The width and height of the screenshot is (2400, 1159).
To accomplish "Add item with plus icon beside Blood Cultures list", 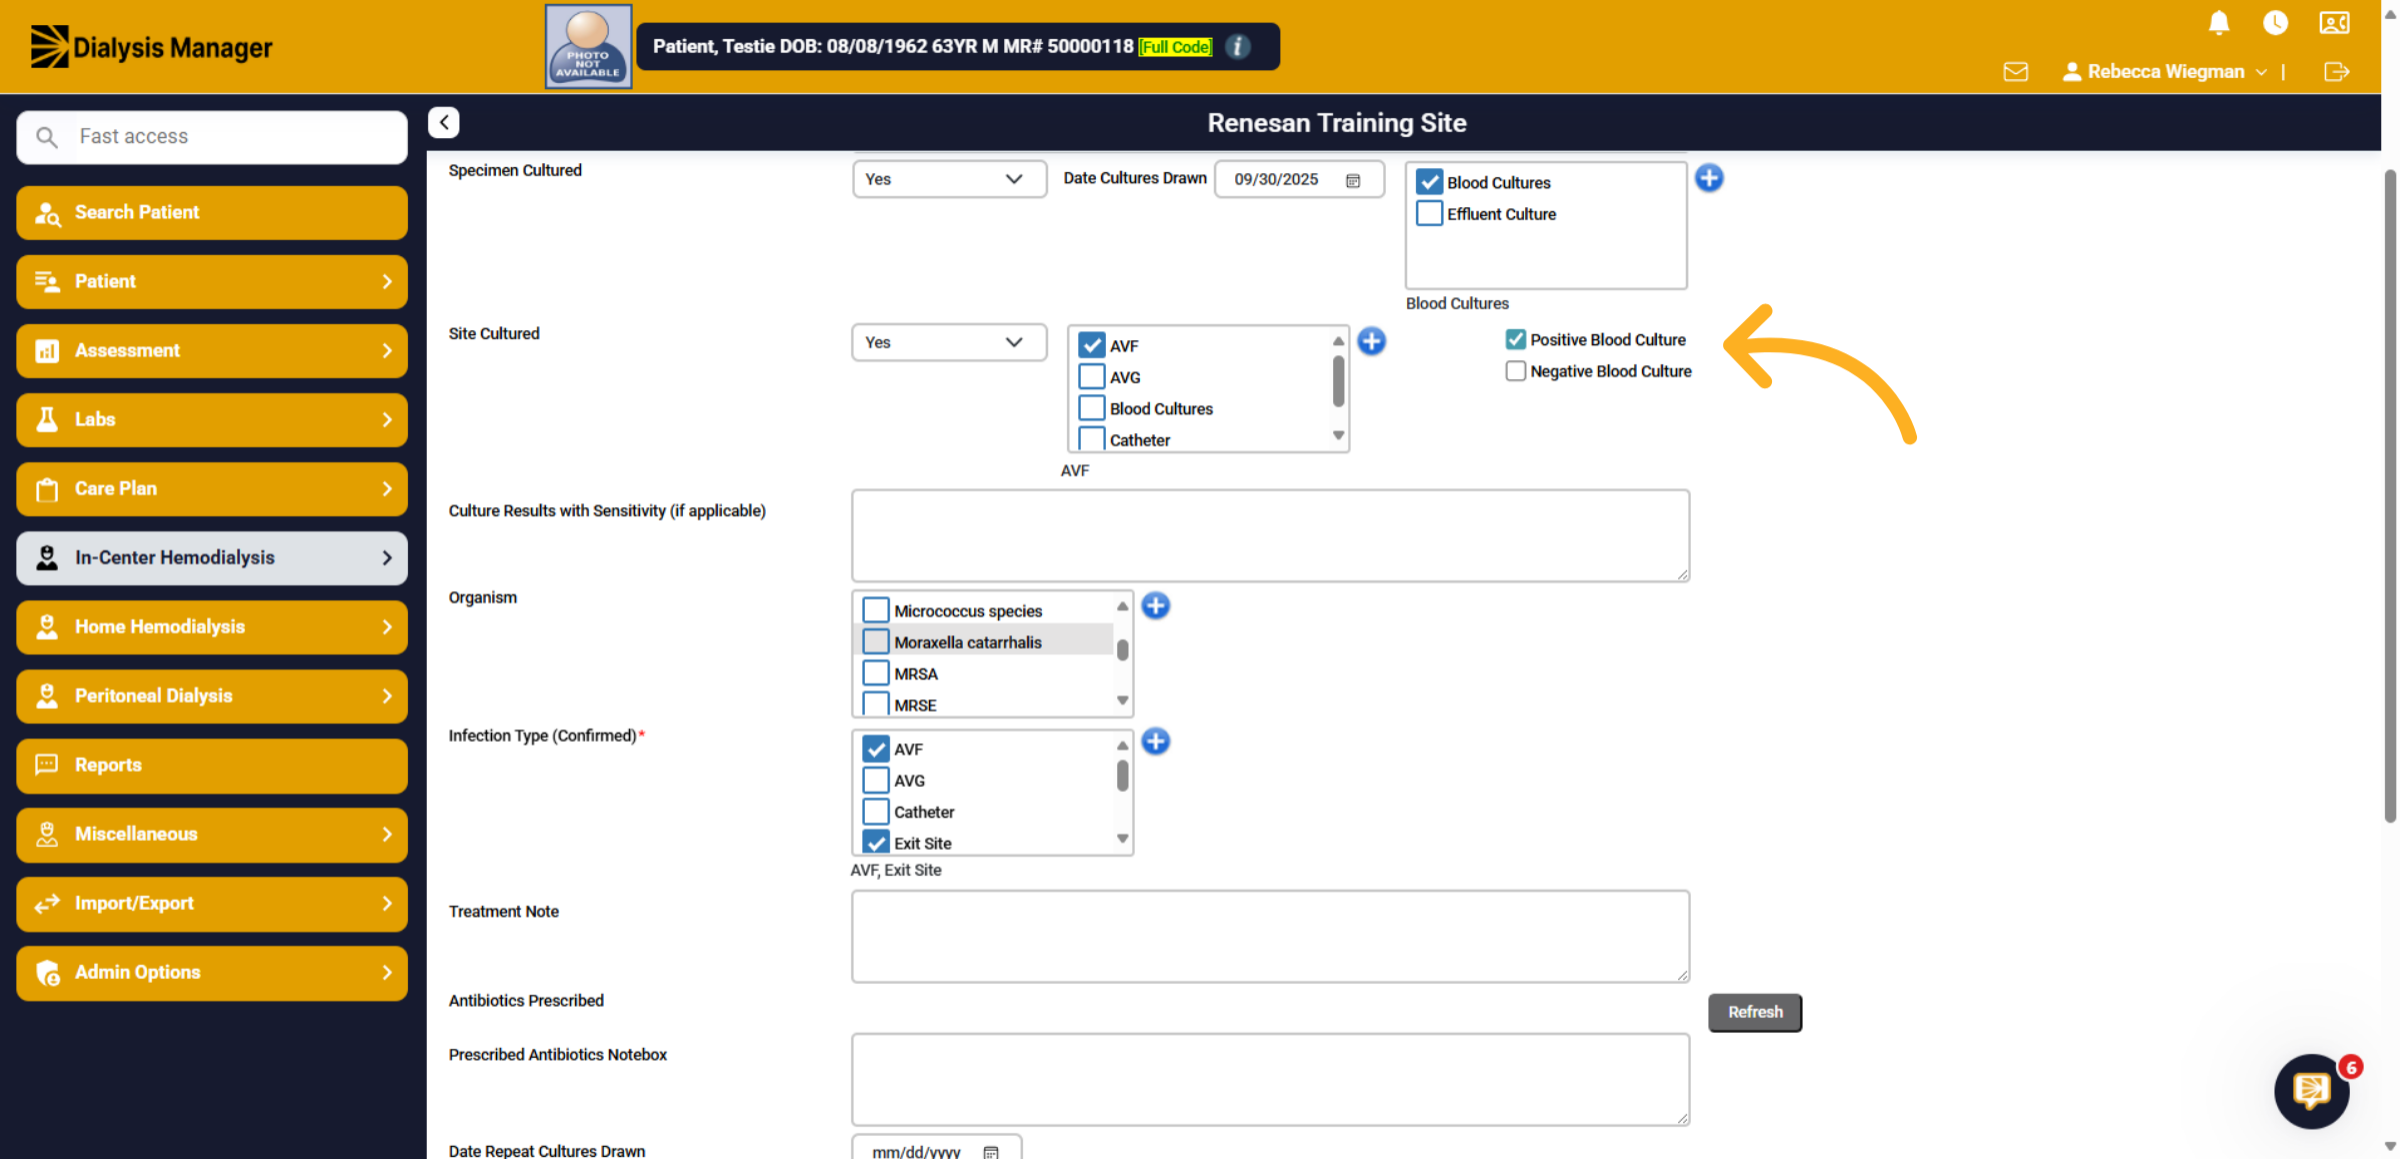I will (1709, 178).
